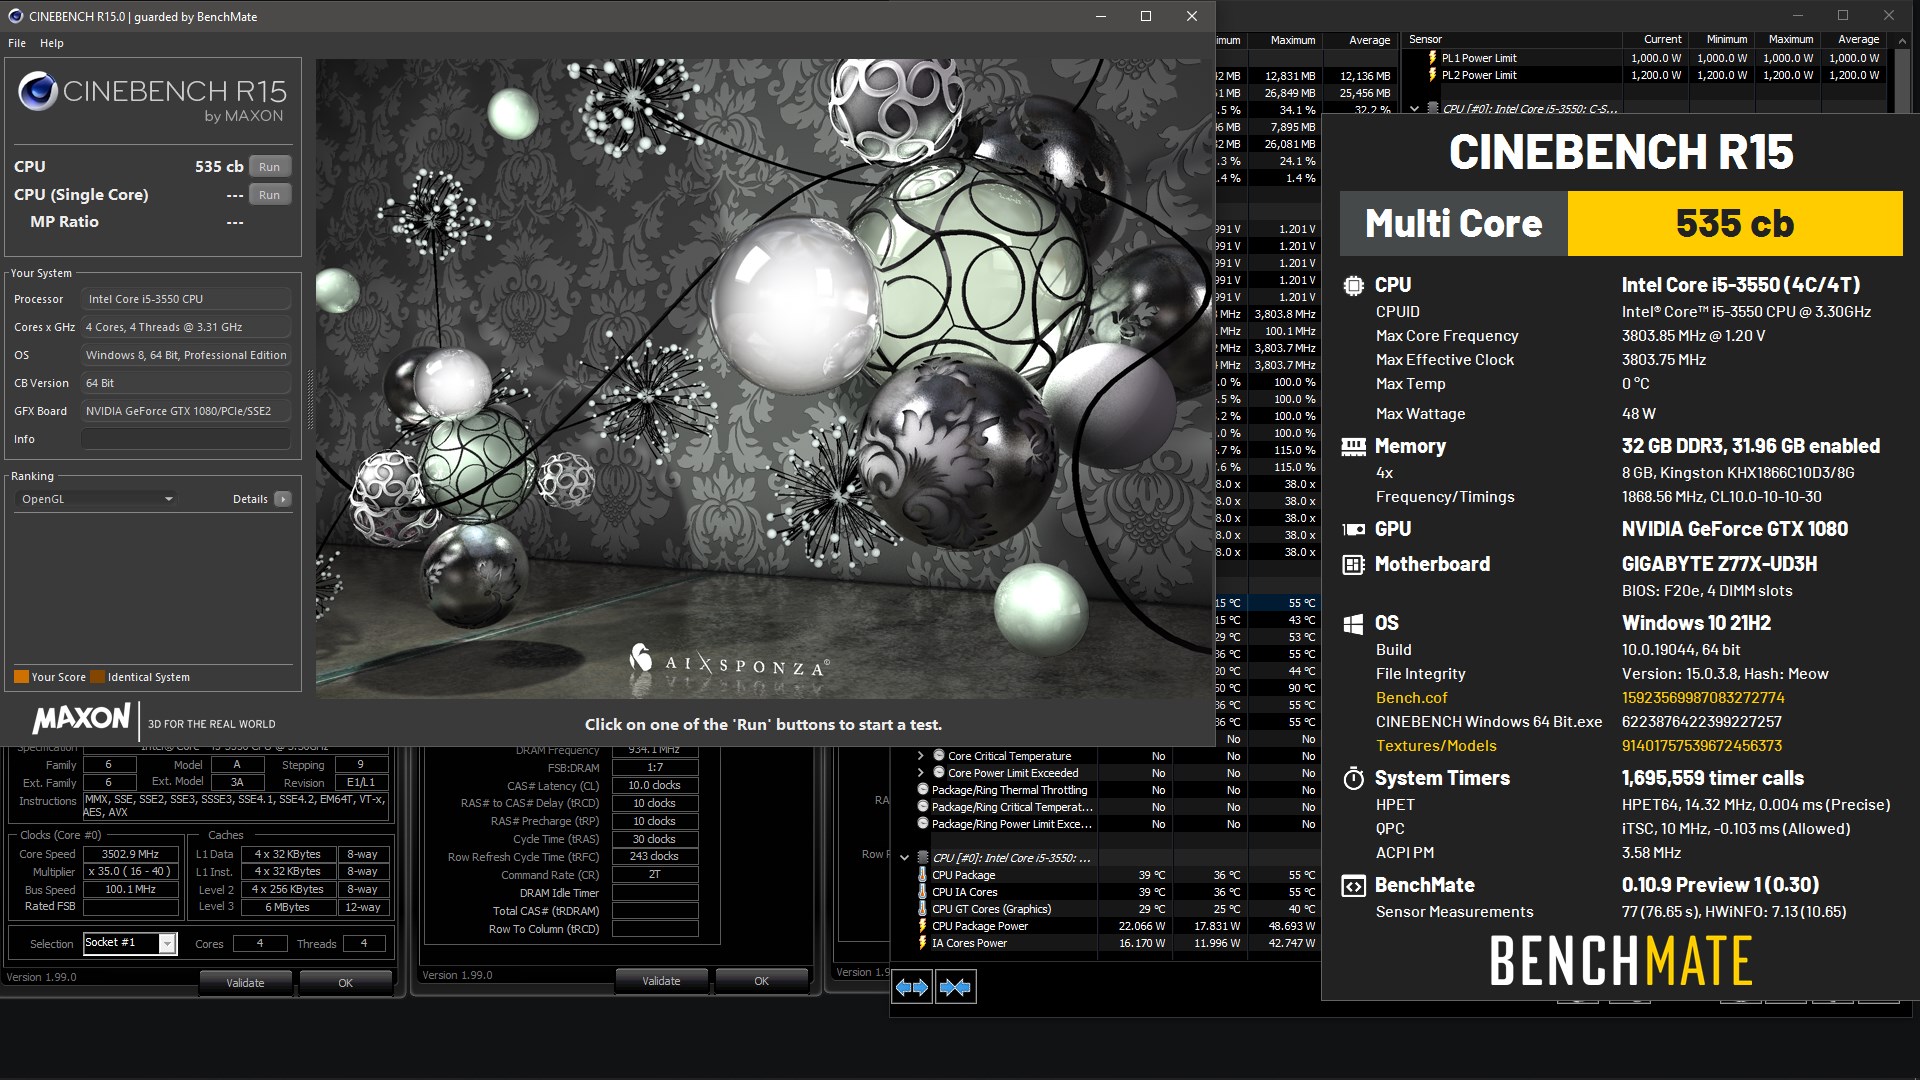Open the Help menu in Cinebench
1920x1080 pixels.
[x=52, y=43]
